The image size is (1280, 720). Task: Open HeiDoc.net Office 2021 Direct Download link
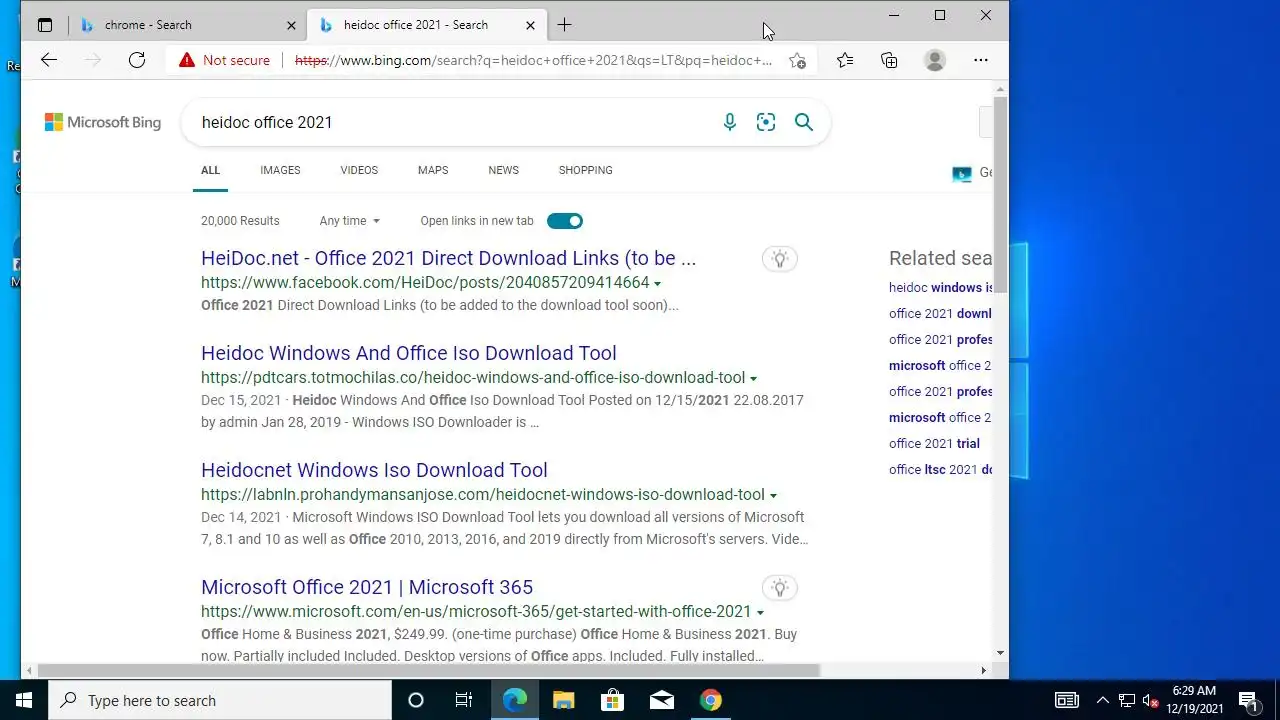pos(448,258)
